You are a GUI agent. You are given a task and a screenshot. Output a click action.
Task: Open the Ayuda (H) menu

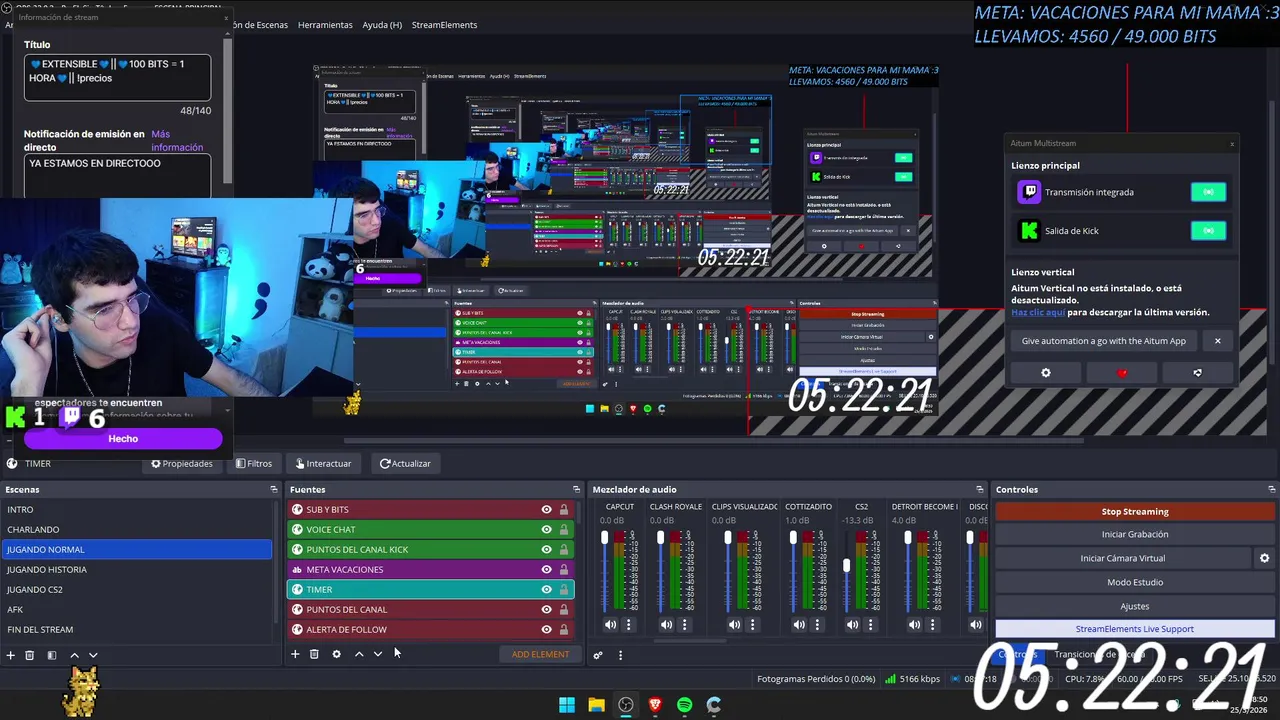coord(382,24)
